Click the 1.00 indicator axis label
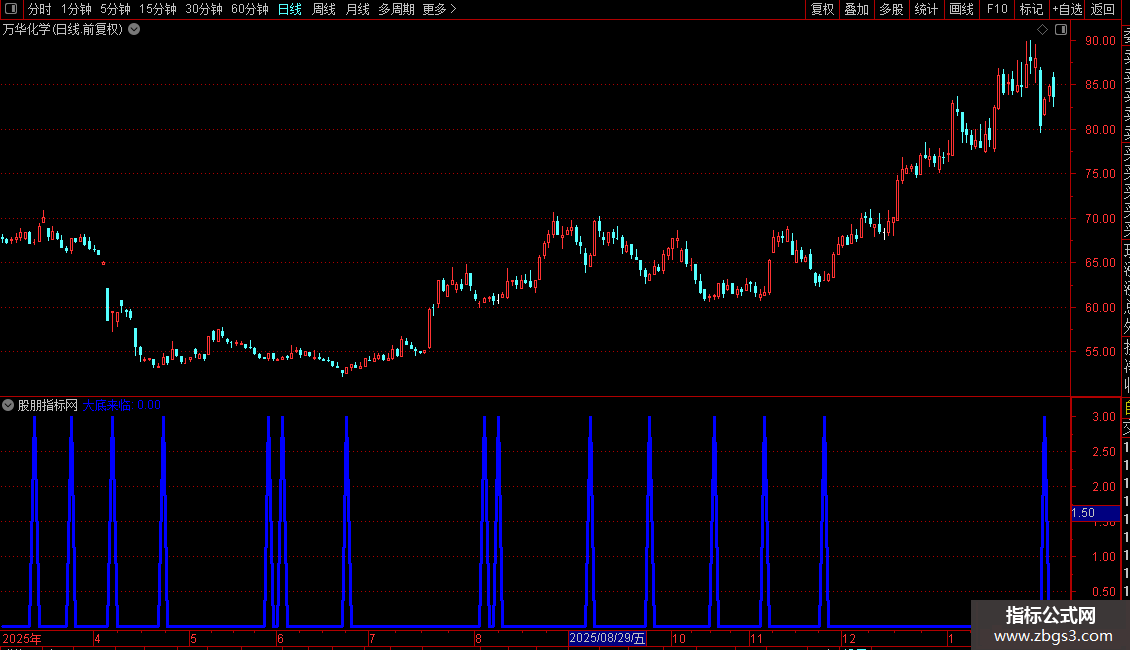Viewport: 1130px width, 650px height. [1103, 556]
